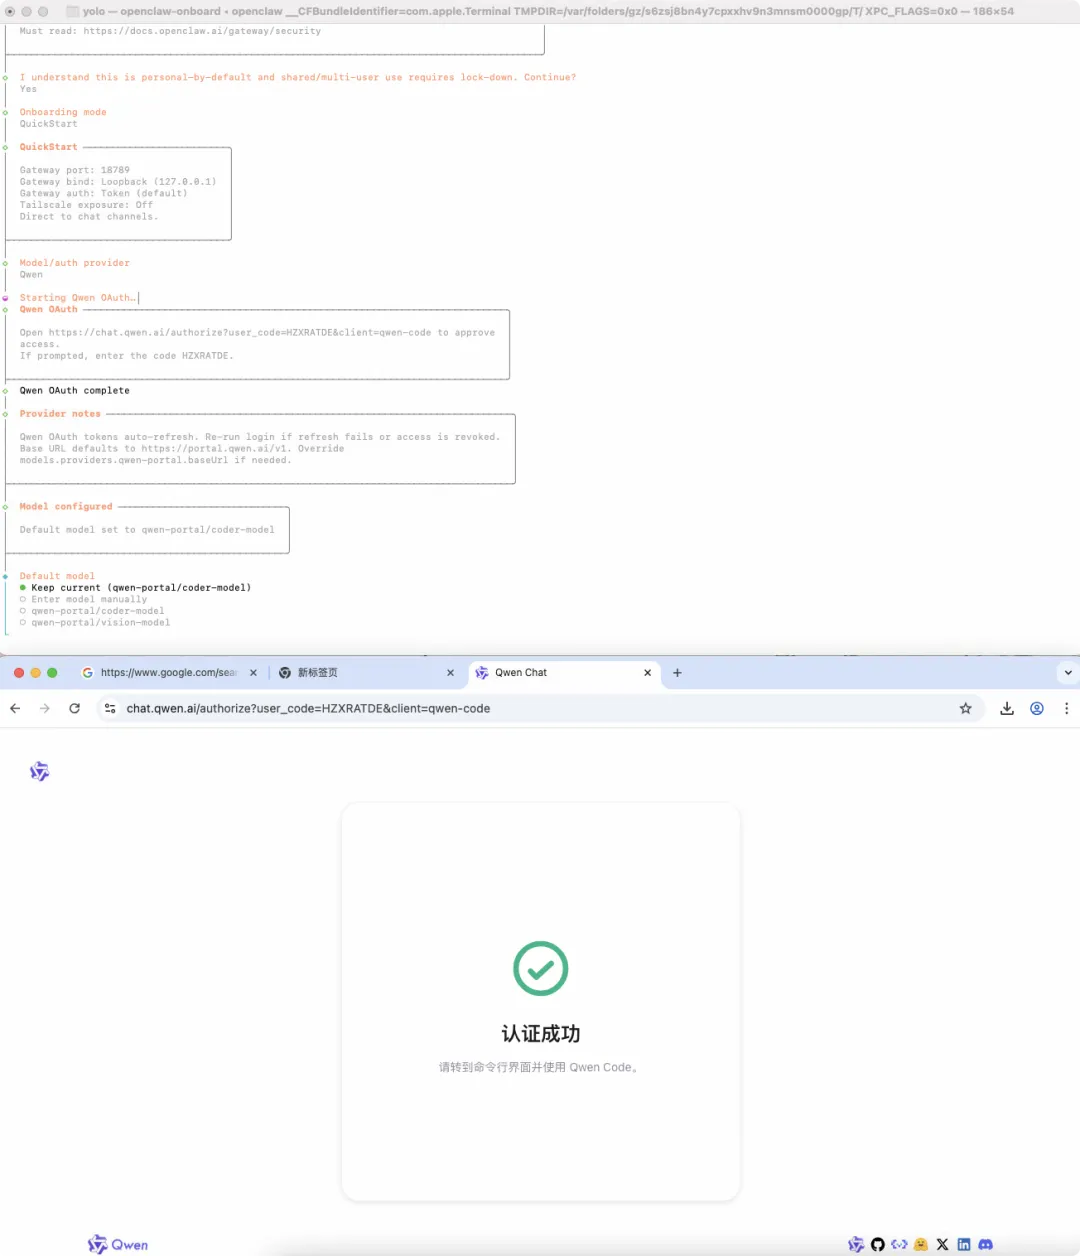Viewport: 1080px width, 1256px height.
Task: View site information icon in address bar
Action: pyautogui.click(x=110, y=708)
